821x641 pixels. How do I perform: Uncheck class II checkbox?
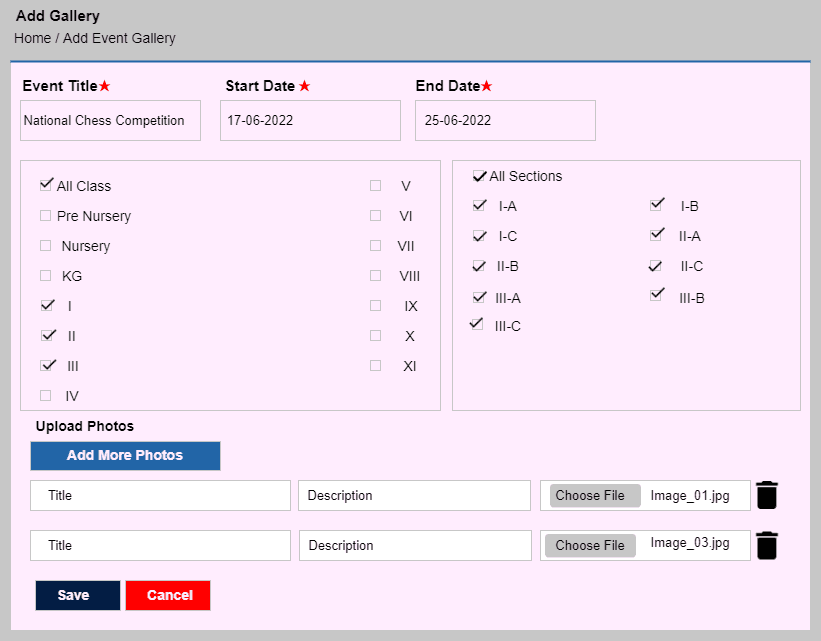[48, 335]
